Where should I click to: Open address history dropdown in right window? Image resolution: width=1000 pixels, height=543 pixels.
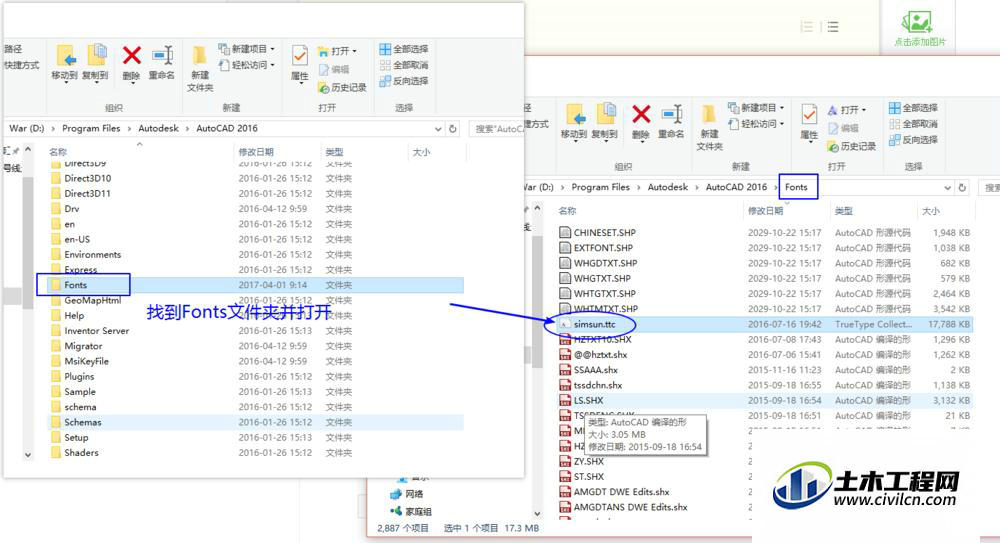pyautogui.click(x=948, y=188)
